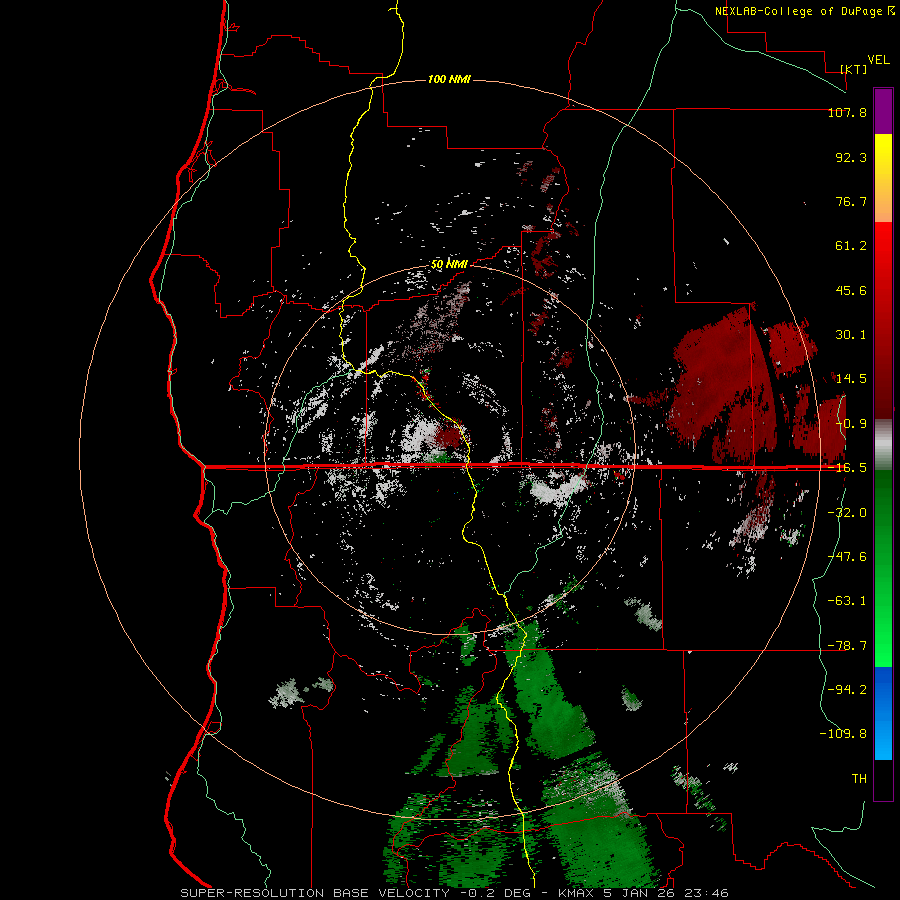Pick the purple segment of velocity color bar
This screenshot has height=900, width=900.
point(883,111)
